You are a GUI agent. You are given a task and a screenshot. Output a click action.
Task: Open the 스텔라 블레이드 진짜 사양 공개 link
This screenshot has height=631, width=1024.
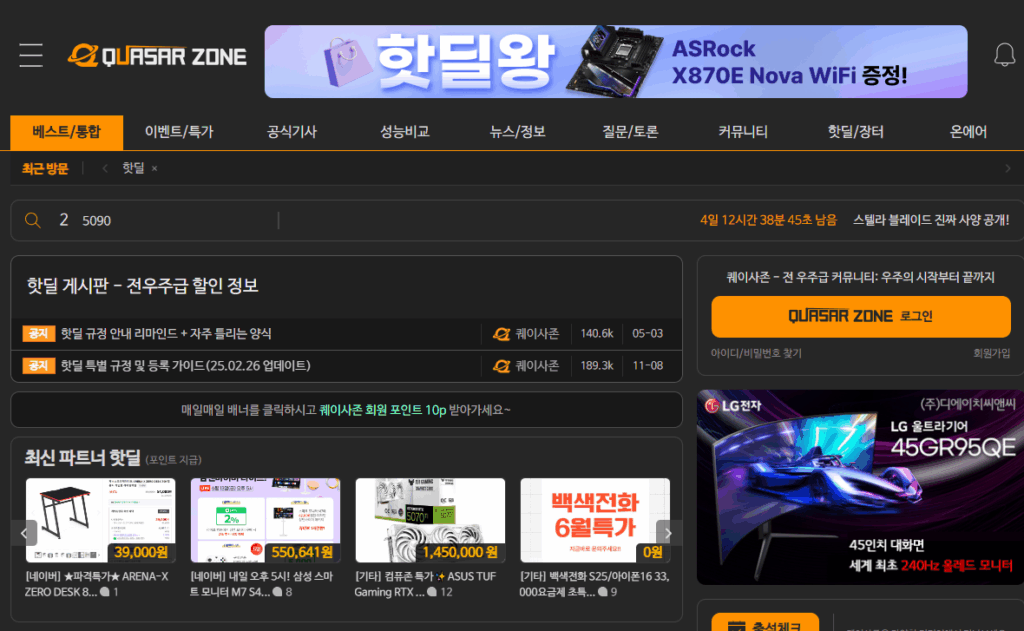click(931, 220)
